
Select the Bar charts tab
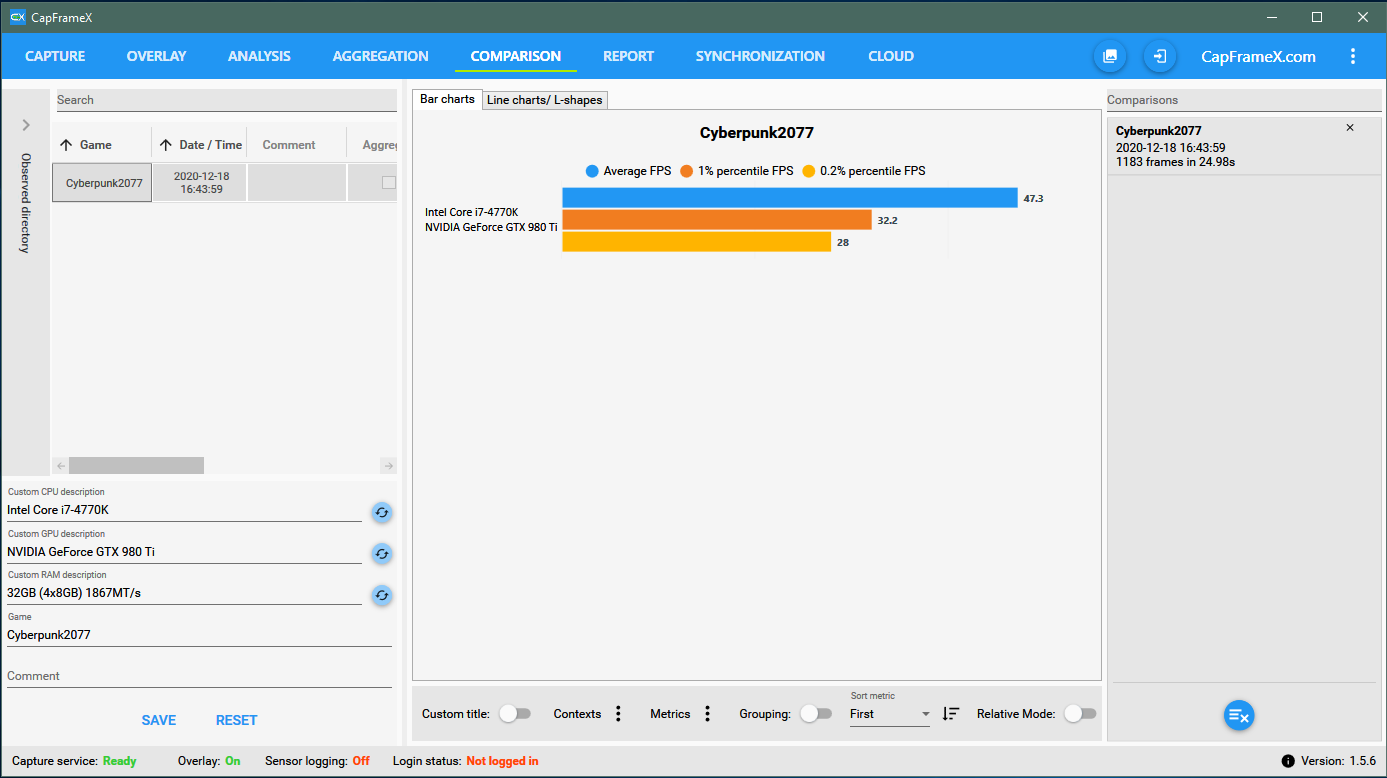click(x=447, y=99)
